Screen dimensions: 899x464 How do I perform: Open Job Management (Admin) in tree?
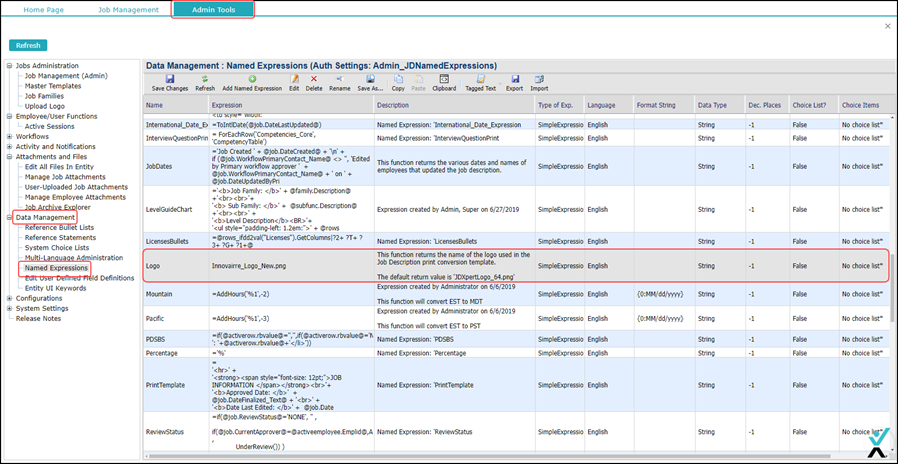pyautogui.click(x=67, y=76)
